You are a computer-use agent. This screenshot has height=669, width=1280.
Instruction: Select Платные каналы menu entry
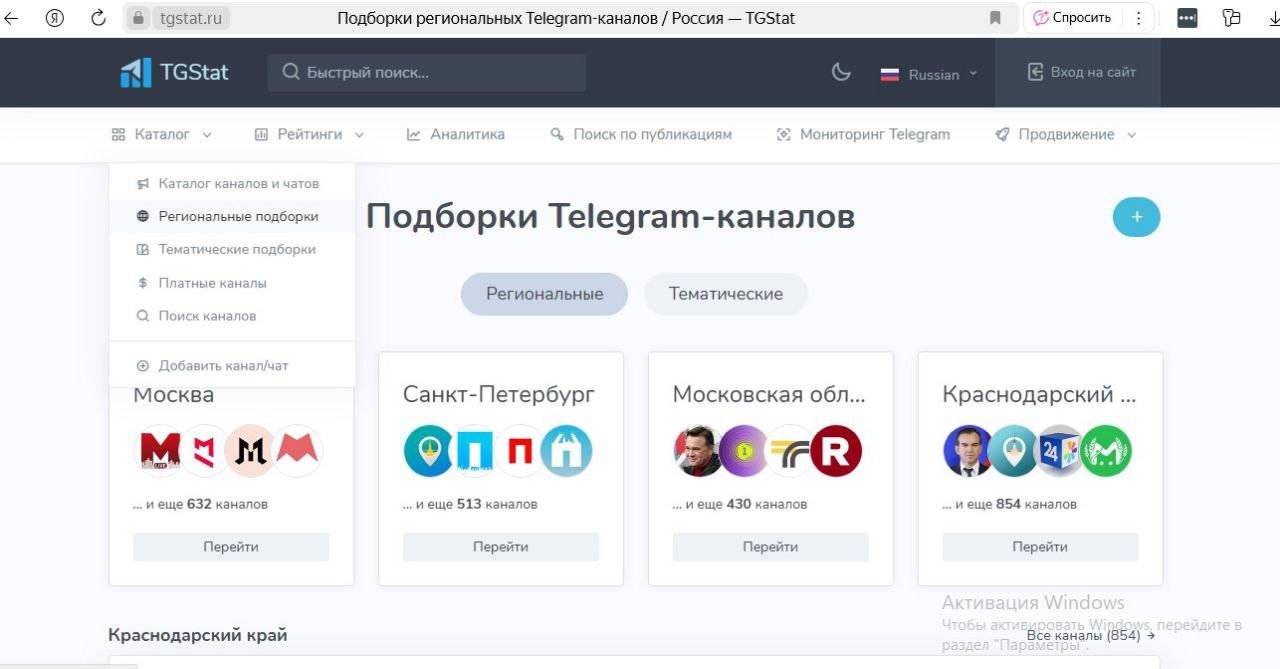(232, 283)
